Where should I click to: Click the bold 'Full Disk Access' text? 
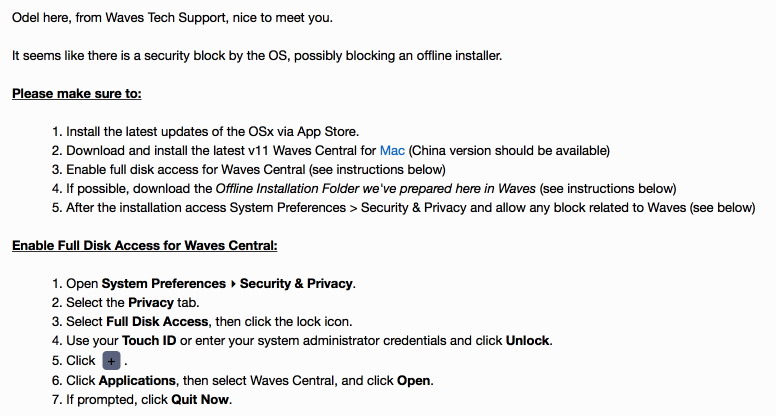coord(157,322)
